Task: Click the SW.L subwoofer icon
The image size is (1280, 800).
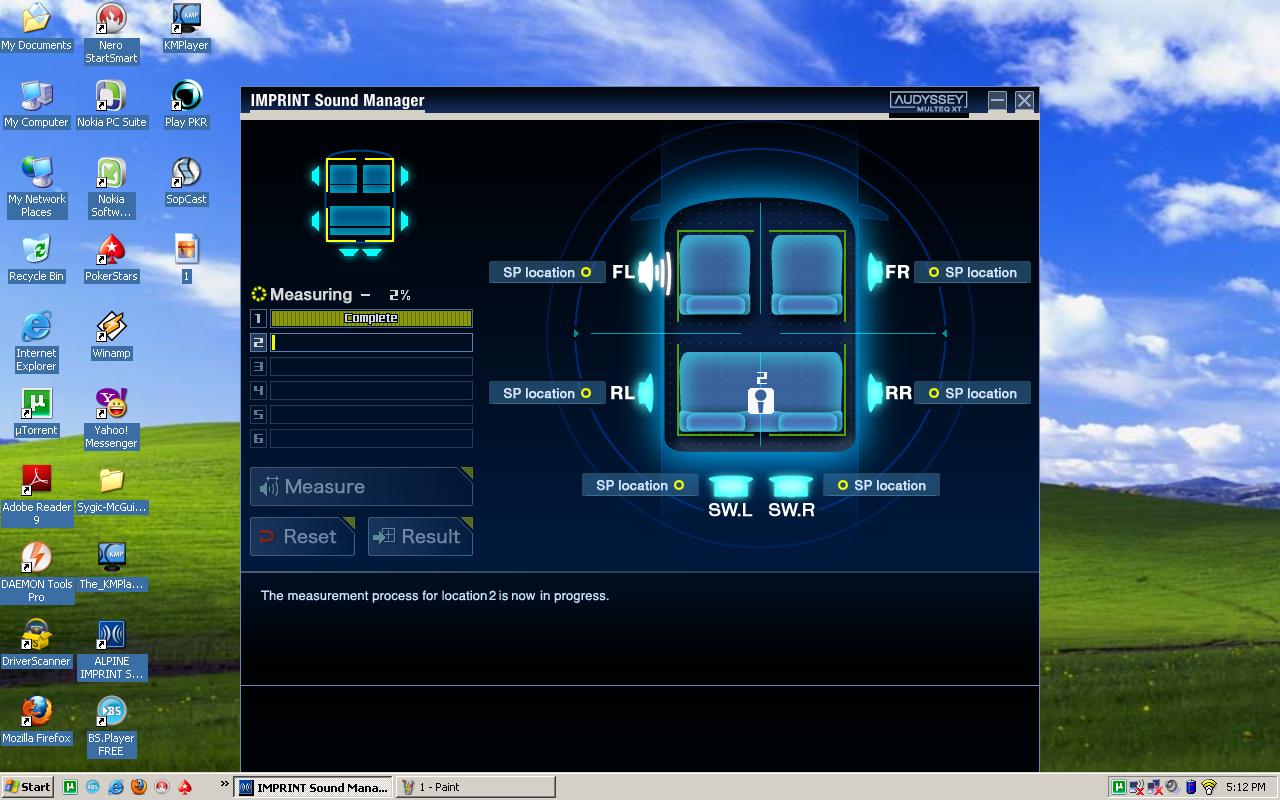Action: coord(730,487)
